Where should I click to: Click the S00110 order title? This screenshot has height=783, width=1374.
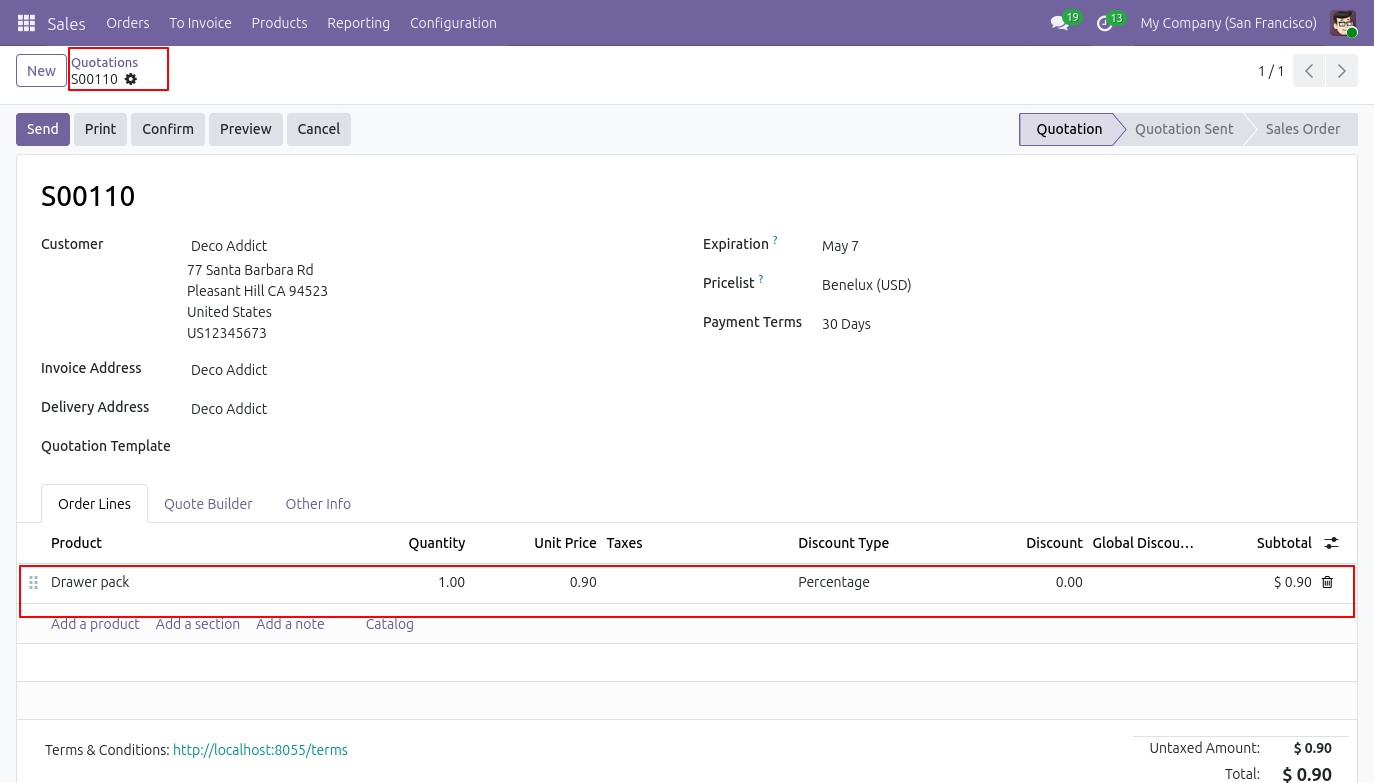pos(88,196)
